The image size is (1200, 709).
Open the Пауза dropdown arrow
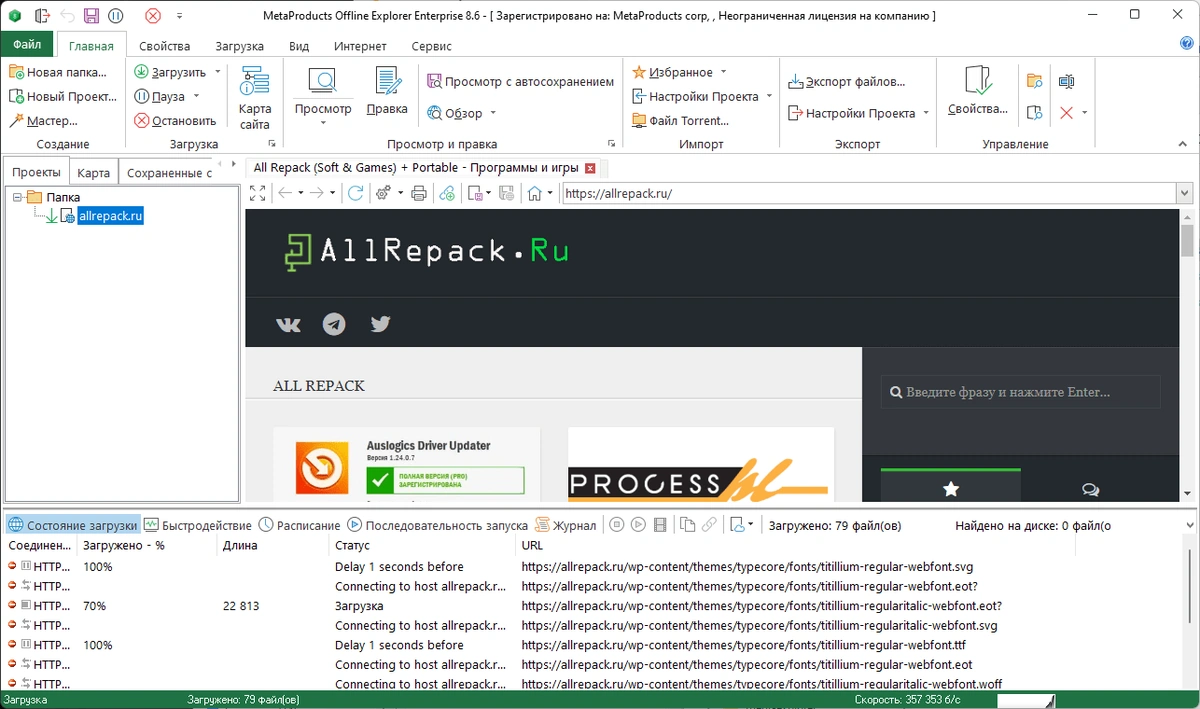[x=195, y=96]
